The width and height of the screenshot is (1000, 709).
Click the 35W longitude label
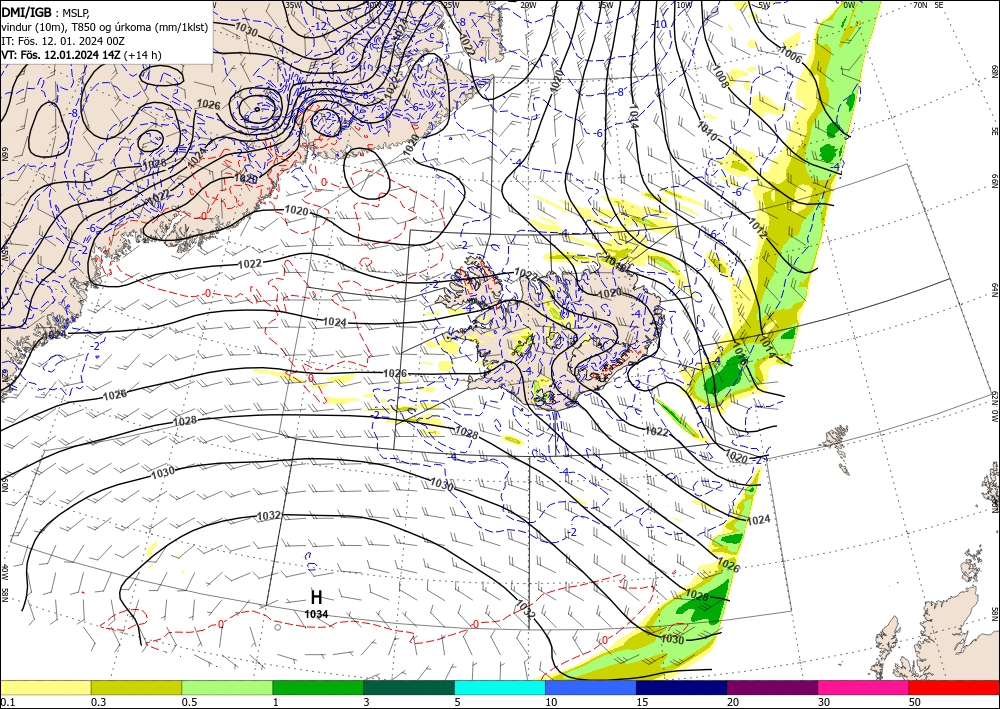point(293,5)
